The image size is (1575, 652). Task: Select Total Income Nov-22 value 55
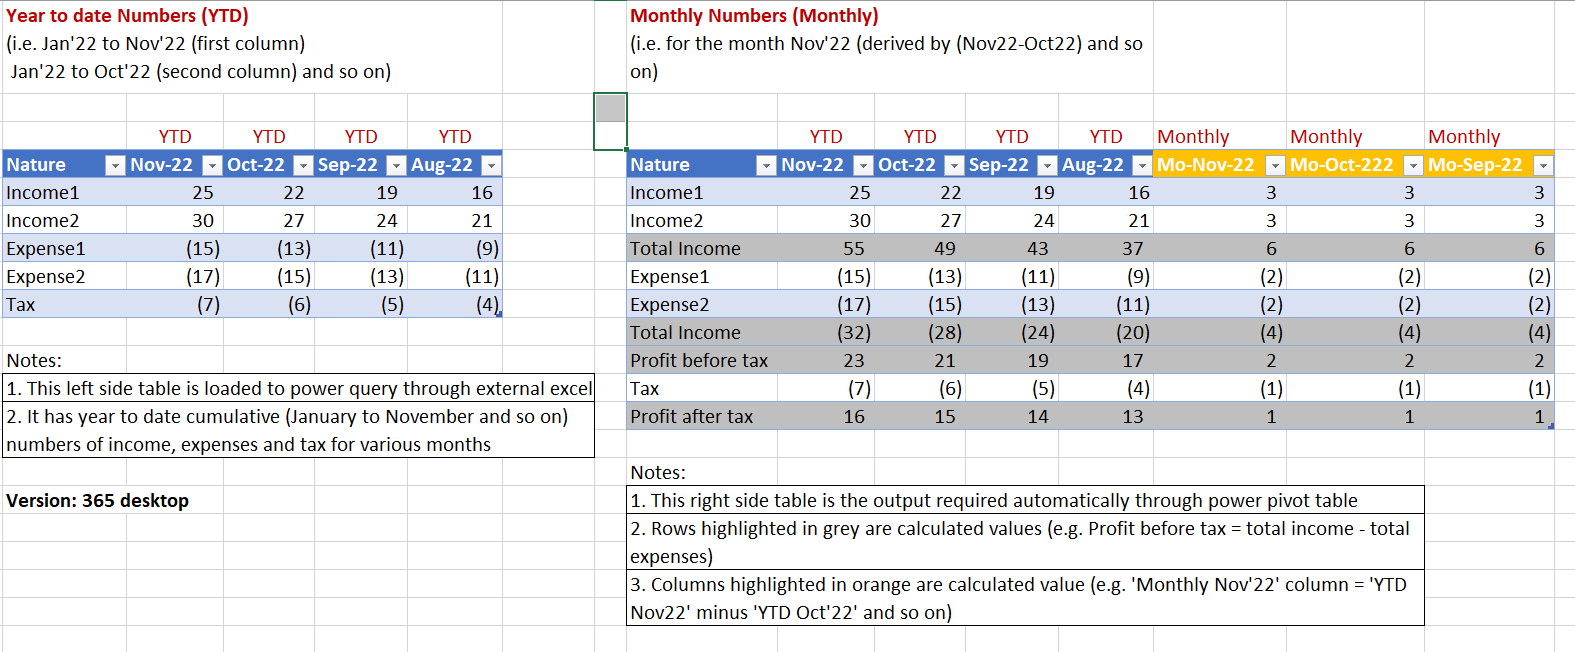click(854, 249)
